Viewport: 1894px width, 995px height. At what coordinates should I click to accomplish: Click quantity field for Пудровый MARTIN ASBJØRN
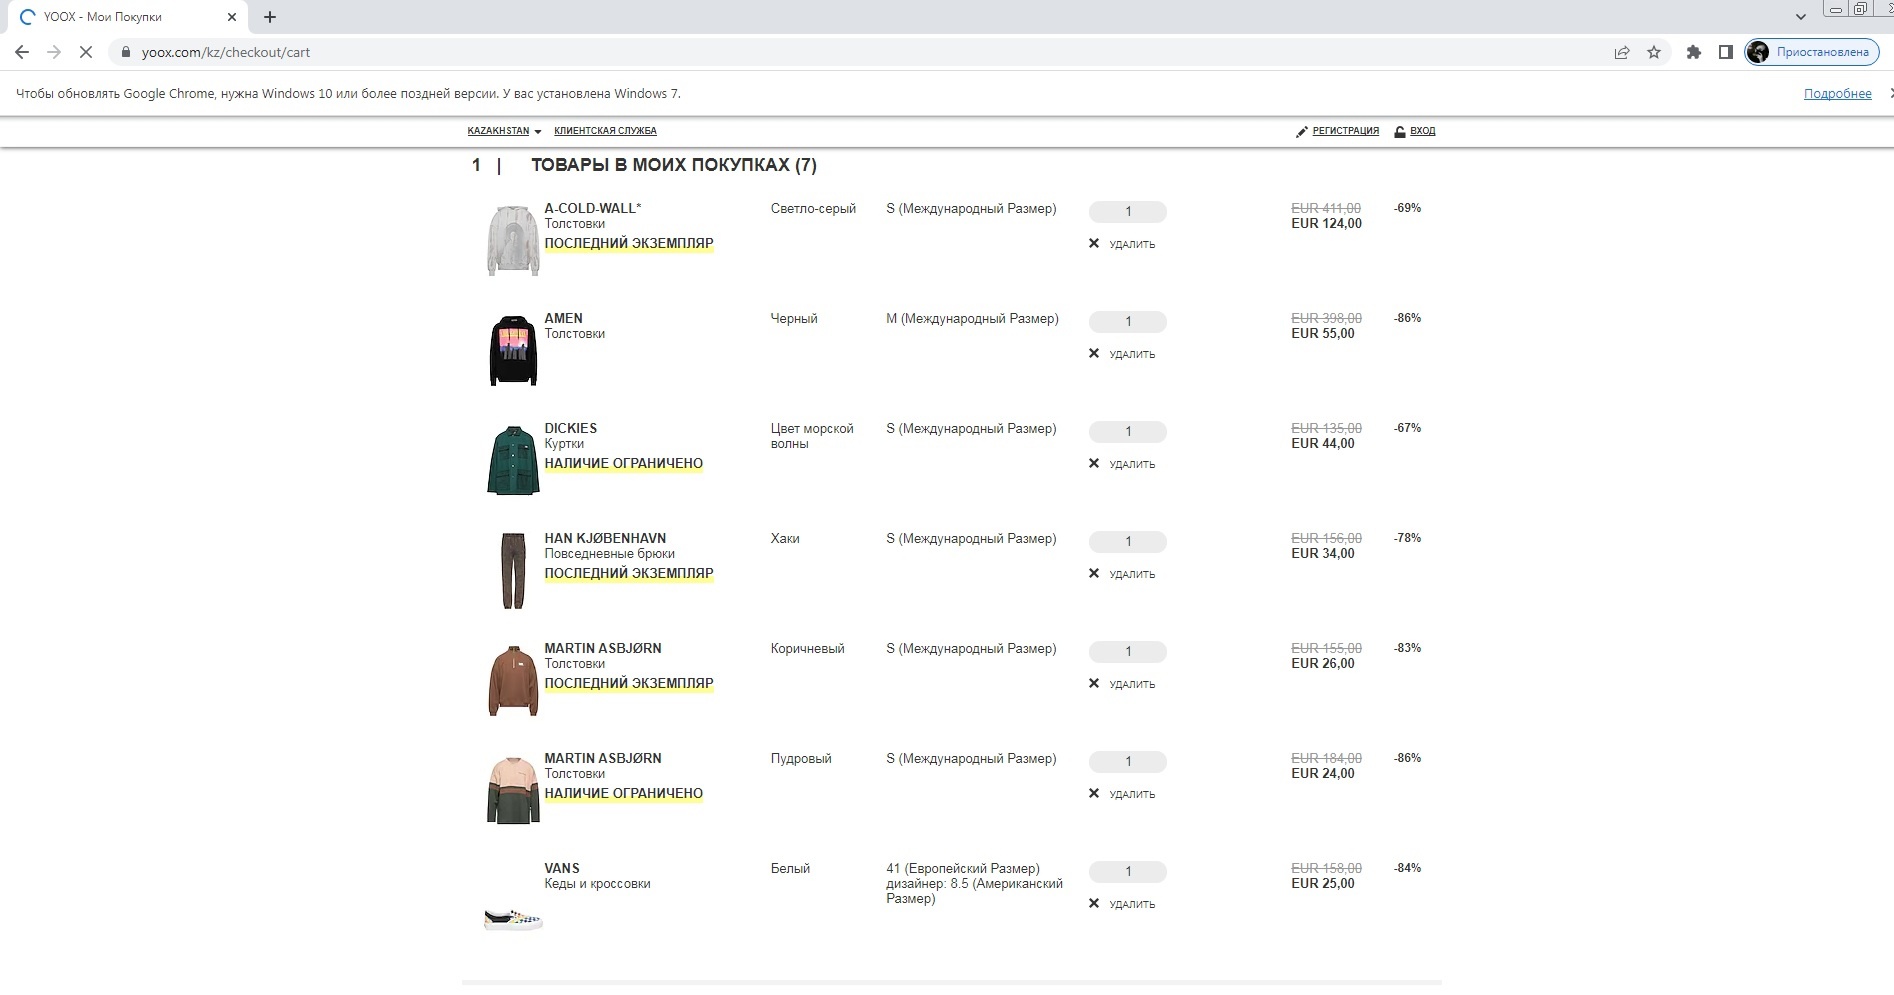(x=1128, y=762)
